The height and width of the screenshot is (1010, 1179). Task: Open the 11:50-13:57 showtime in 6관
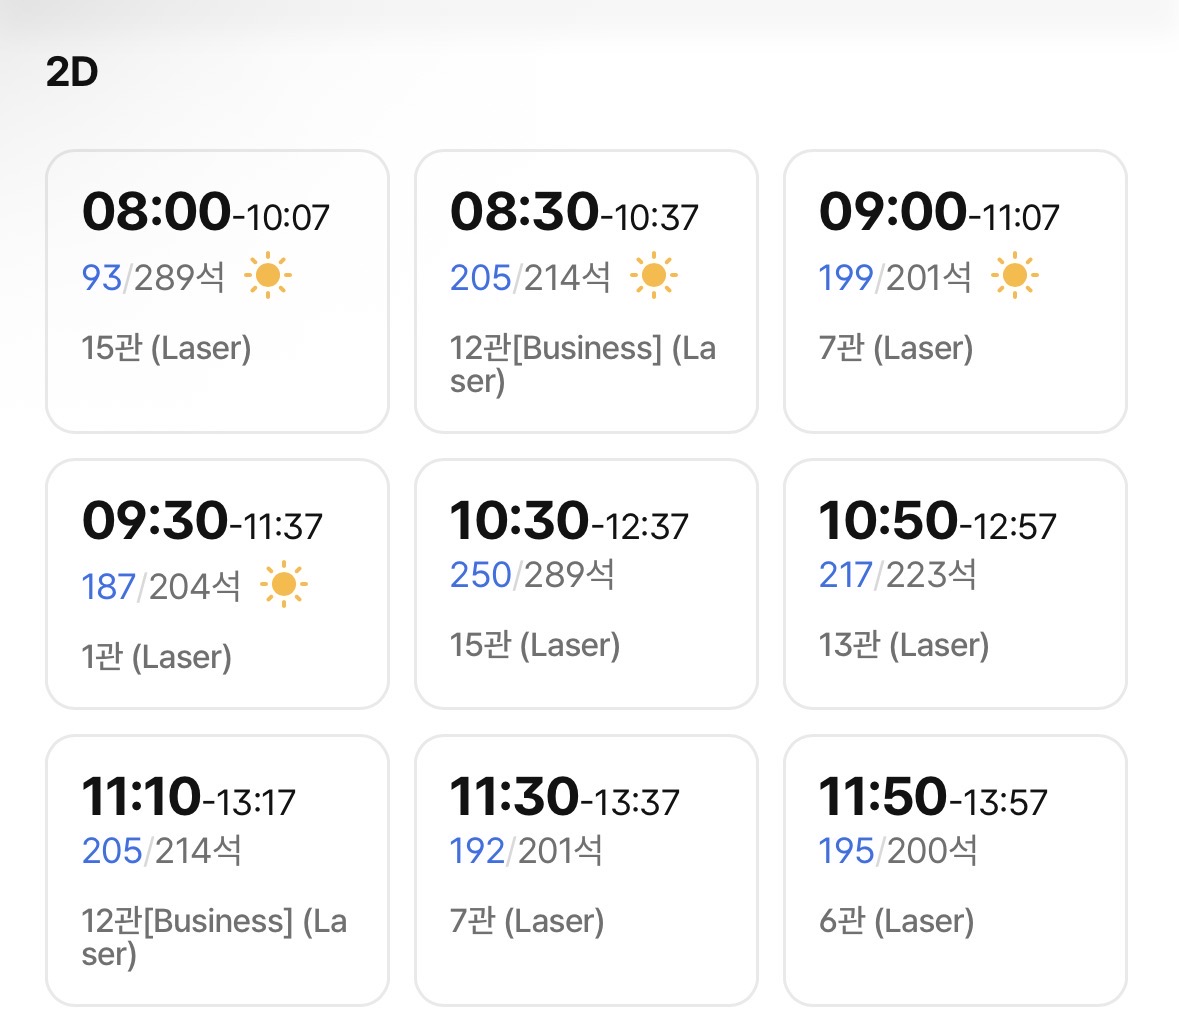[x=955, y=870]
